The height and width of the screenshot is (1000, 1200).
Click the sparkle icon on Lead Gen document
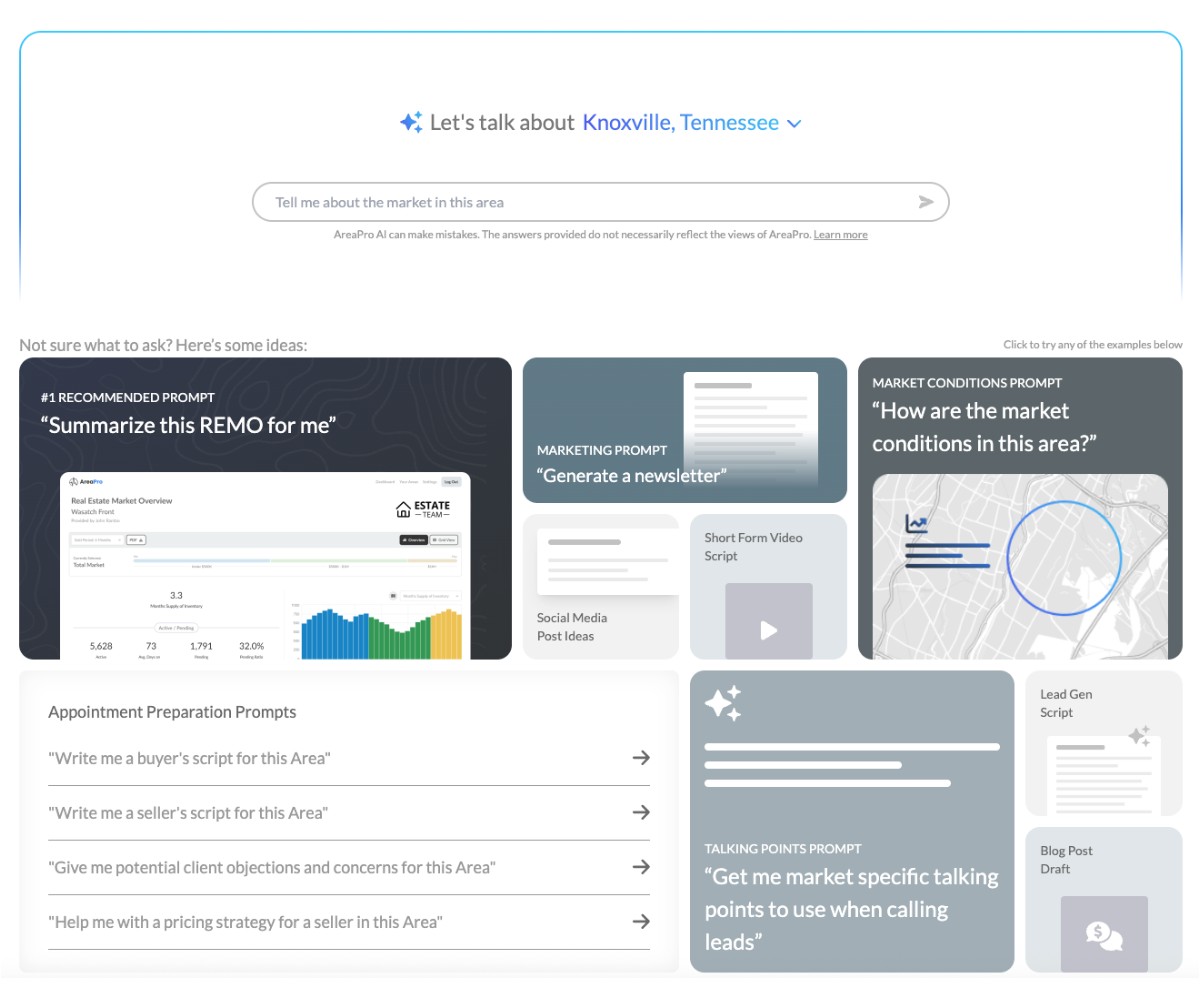[x=1138, y=736]
